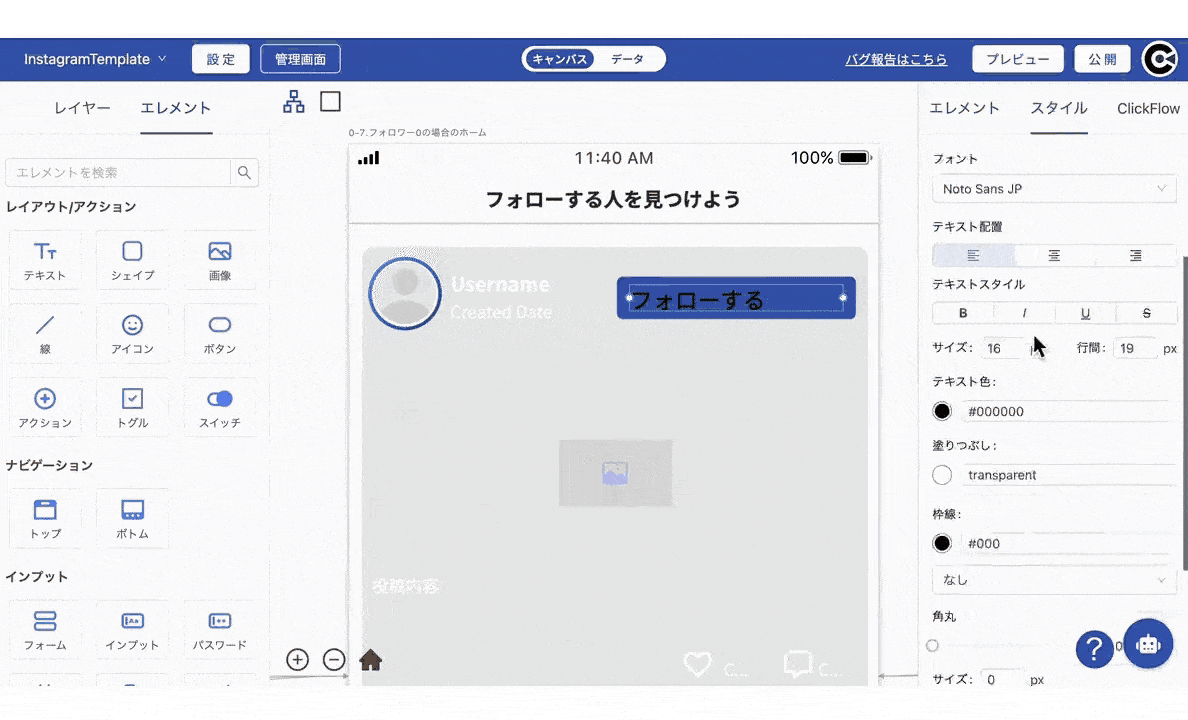This screenshot has width=1188, height=720.
Task: Click the black text color swatch
Action: (x=942, y=411)
